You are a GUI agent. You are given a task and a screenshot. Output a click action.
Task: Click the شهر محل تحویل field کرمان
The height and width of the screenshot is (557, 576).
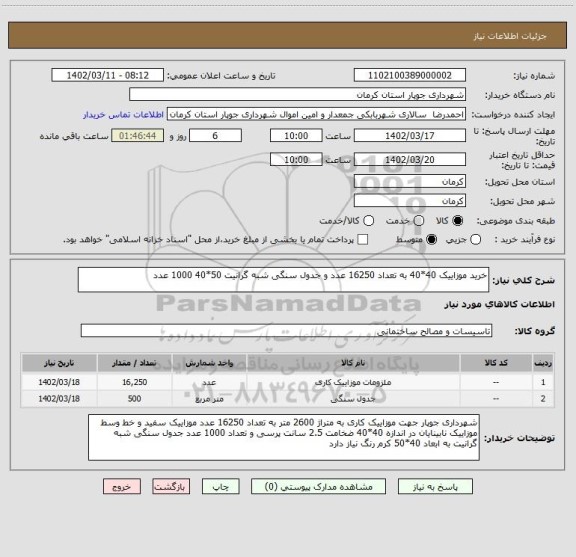pyautogui.click(x=410, y=201)
